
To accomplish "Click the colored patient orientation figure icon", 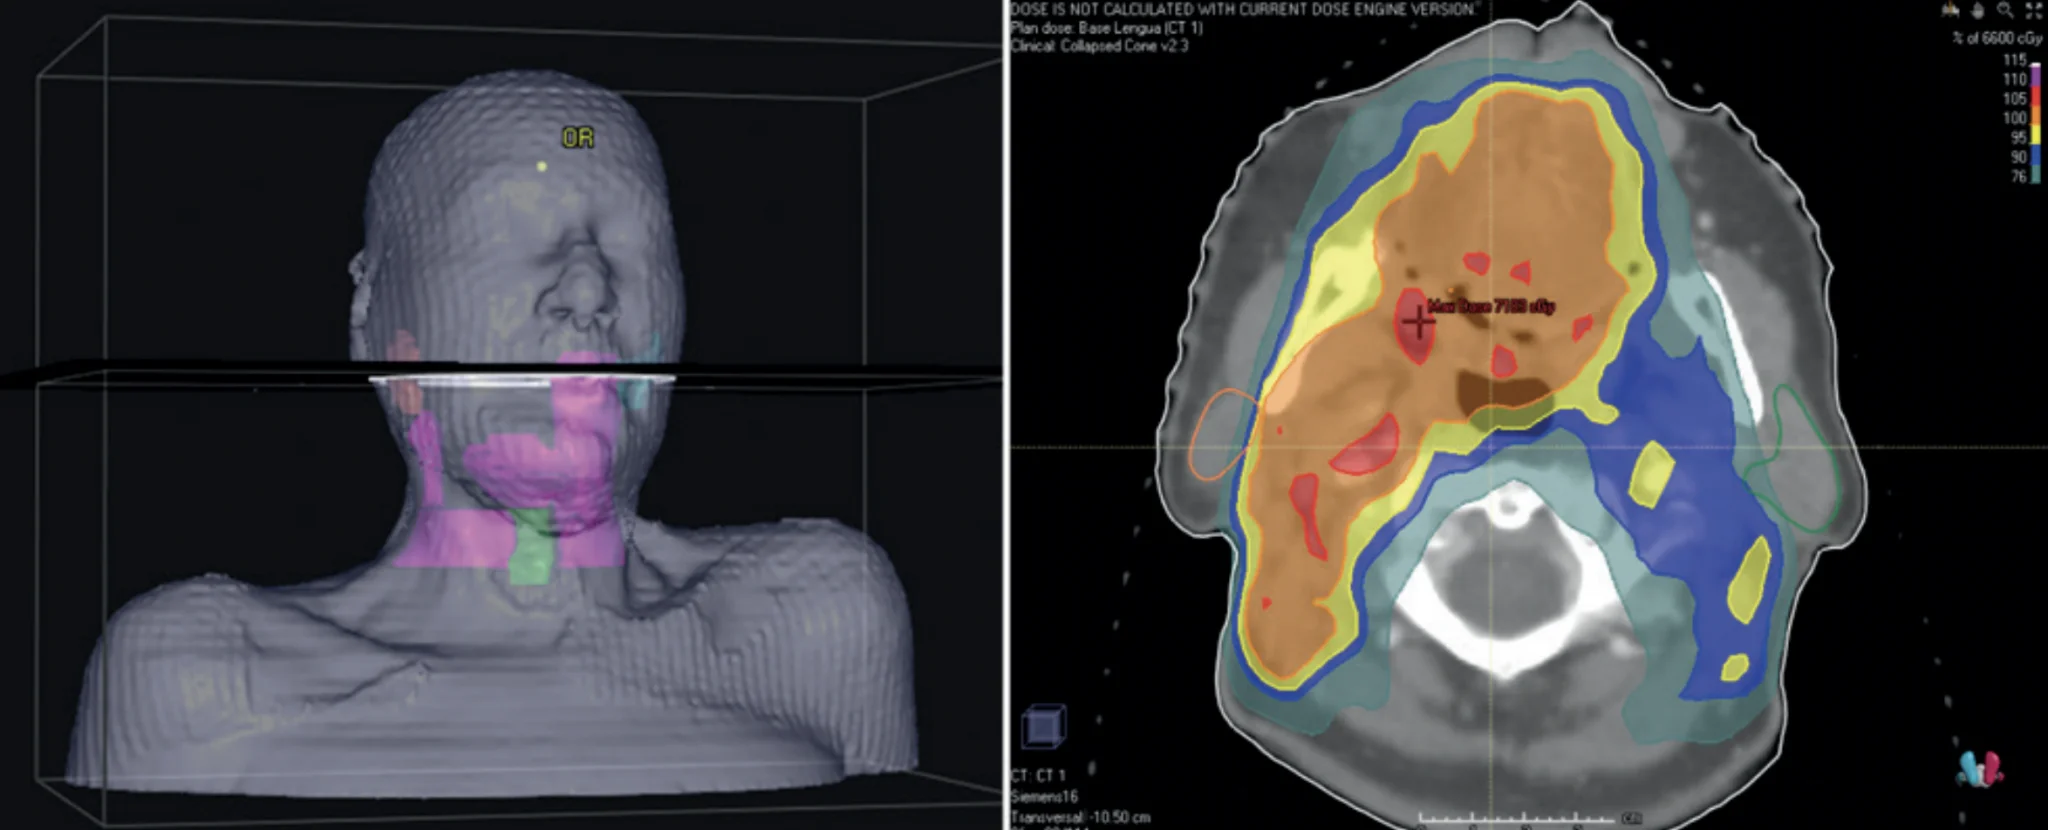I will click(1979, 769).
